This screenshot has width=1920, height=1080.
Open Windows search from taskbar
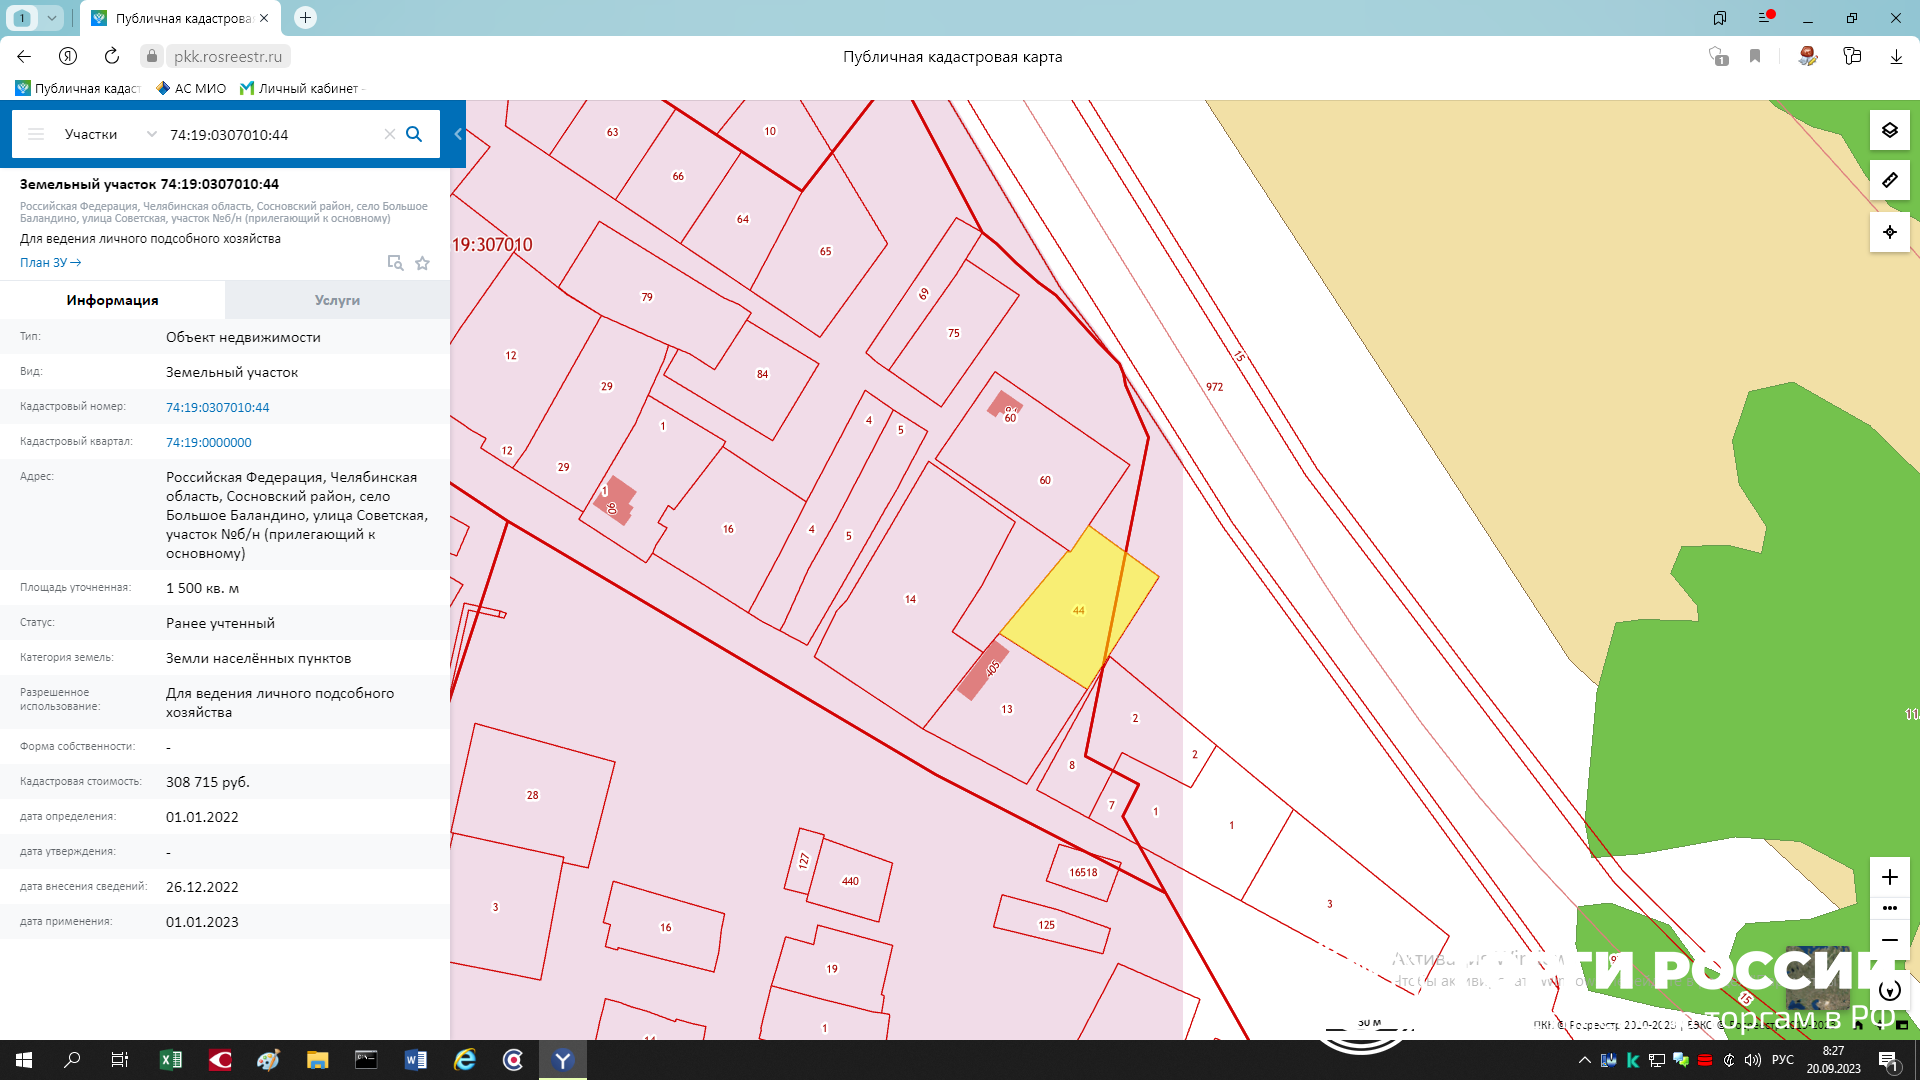(x=72, y=1060)
